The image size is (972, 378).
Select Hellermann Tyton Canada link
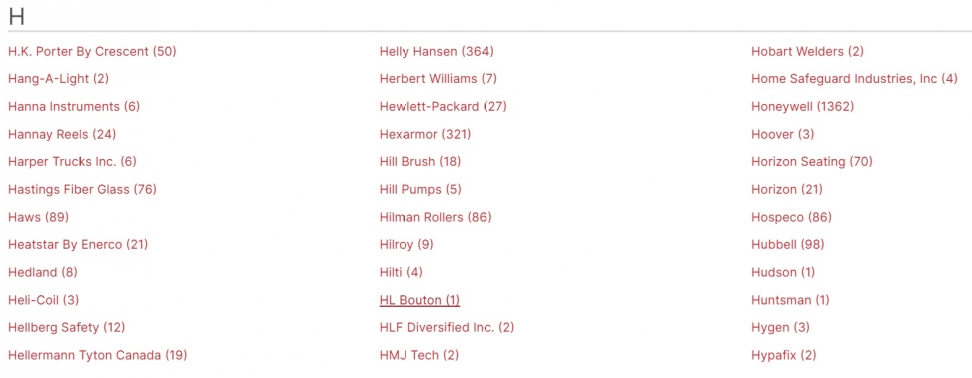[x=97, y=355]
